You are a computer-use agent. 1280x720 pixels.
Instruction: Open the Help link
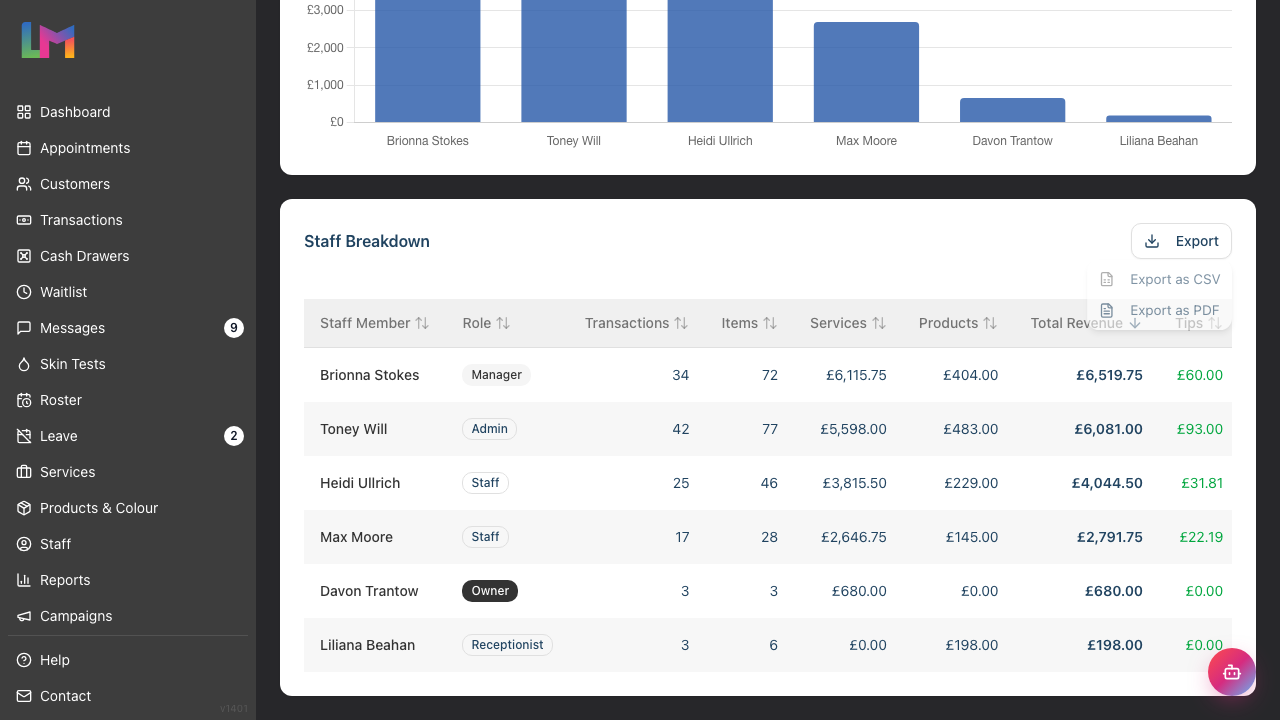pyautogui.click(x=55, y=660)
